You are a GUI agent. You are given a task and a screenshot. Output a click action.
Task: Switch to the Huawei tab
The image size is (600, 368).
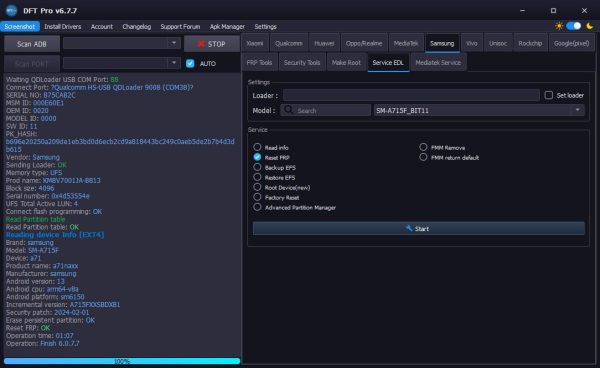pos(324,43)
